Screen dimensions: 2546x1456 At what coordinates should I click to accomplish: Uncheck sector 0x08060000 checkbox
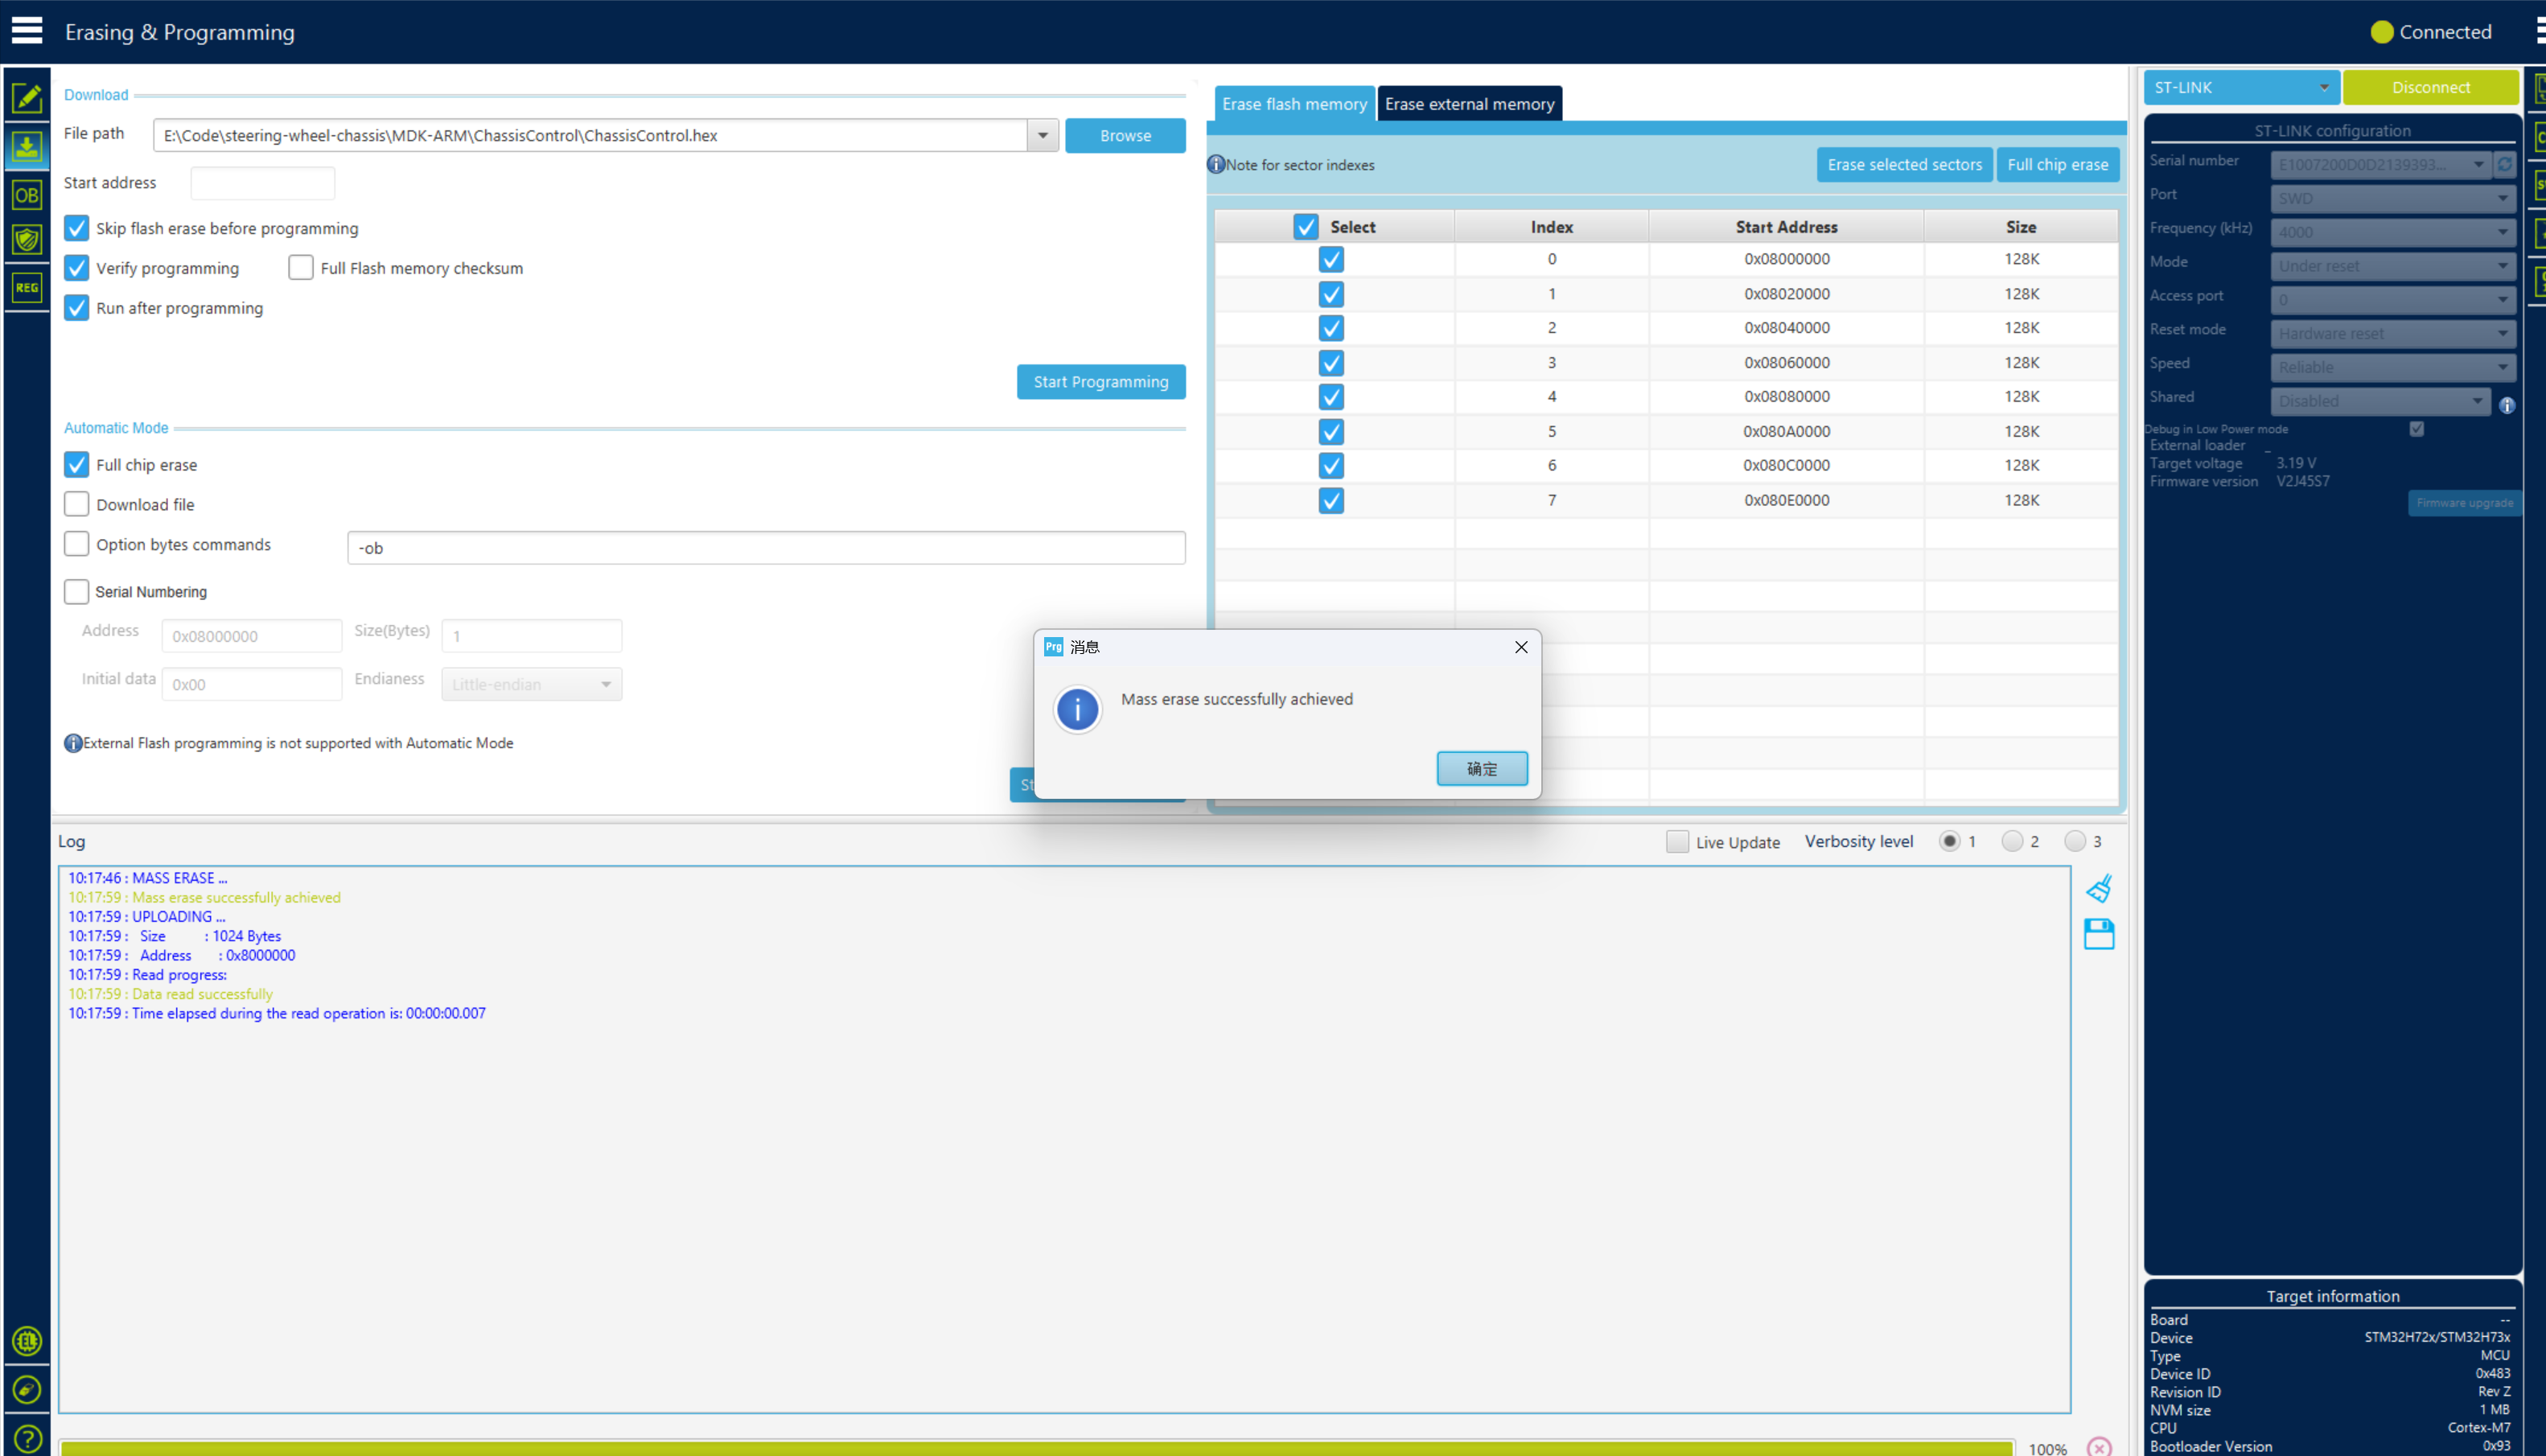coord(1331,362)
